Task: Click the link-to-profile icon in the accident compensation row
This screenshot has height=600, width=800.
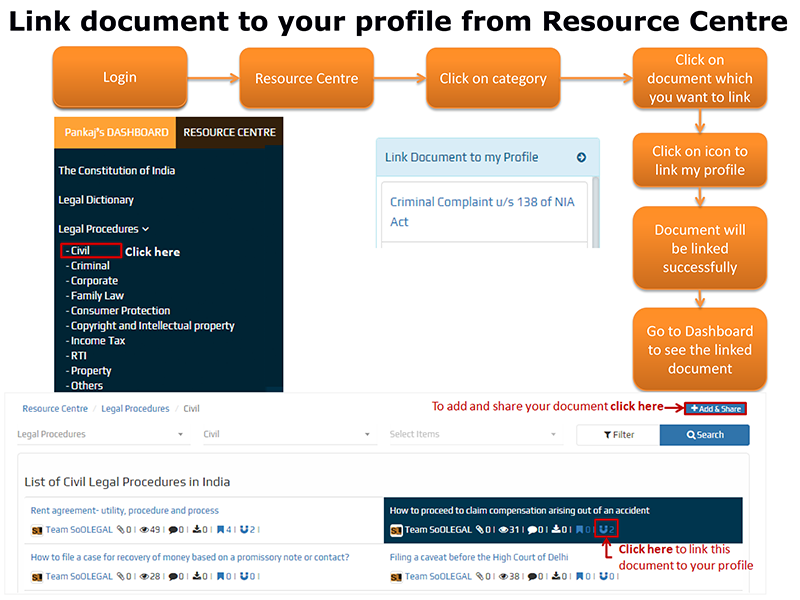Action: pos(602,530)
